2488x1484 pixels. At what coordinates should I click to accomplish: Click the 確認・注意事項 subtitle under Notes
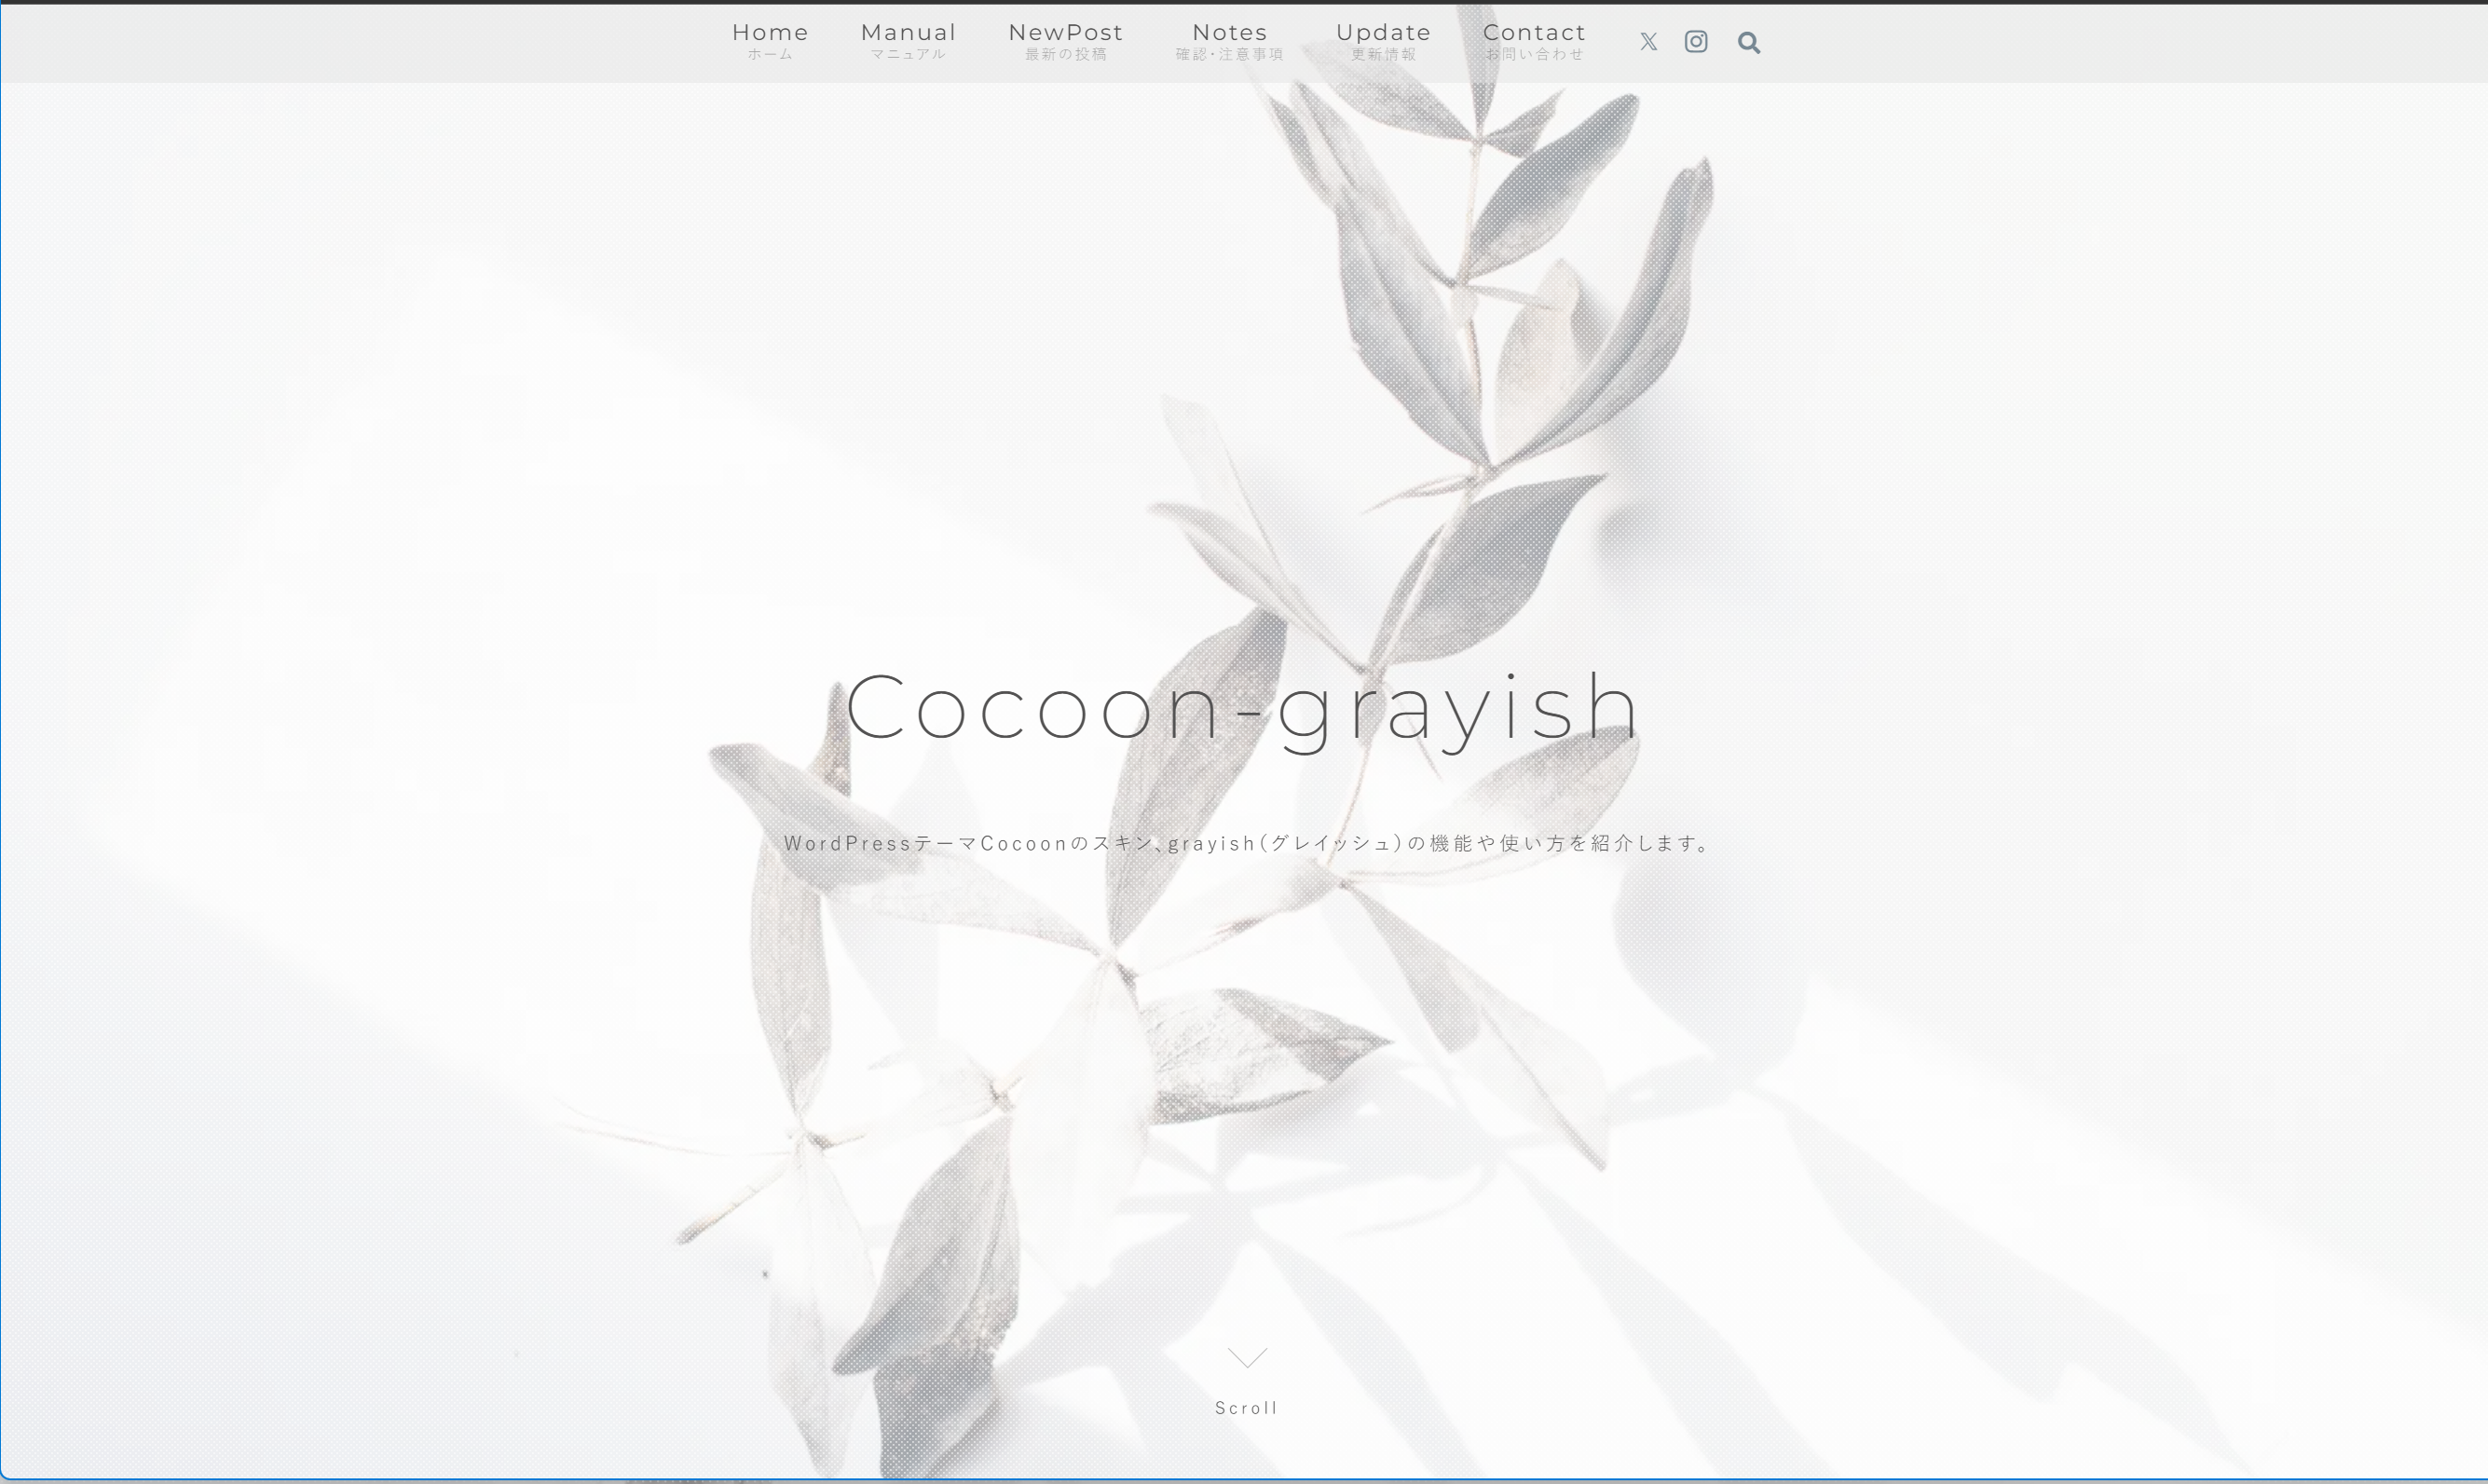point(1229,55)
